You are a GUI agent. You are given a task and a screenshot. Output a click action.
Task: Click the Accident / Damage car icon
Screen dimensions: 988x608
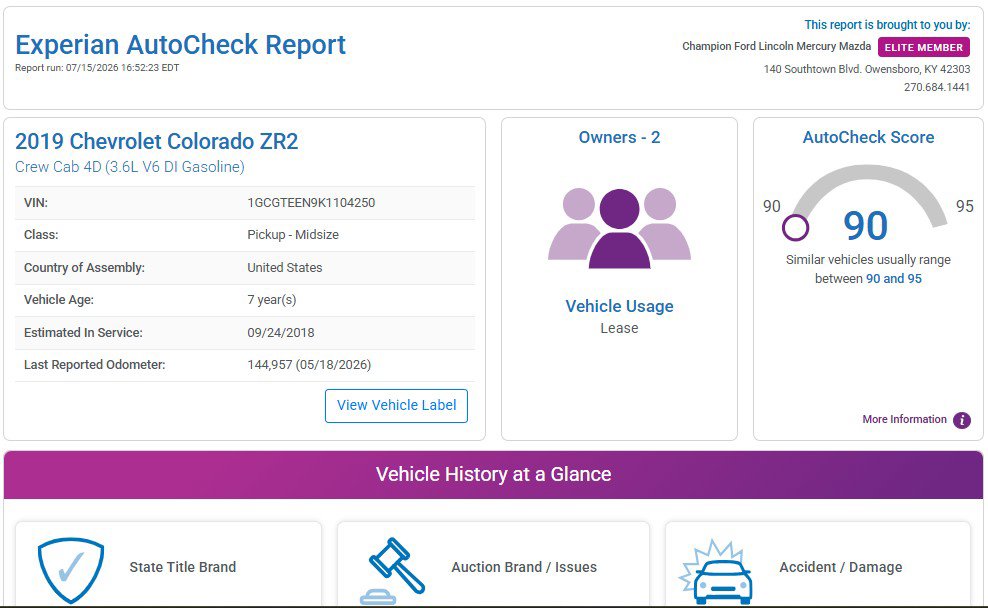[716, 571]
